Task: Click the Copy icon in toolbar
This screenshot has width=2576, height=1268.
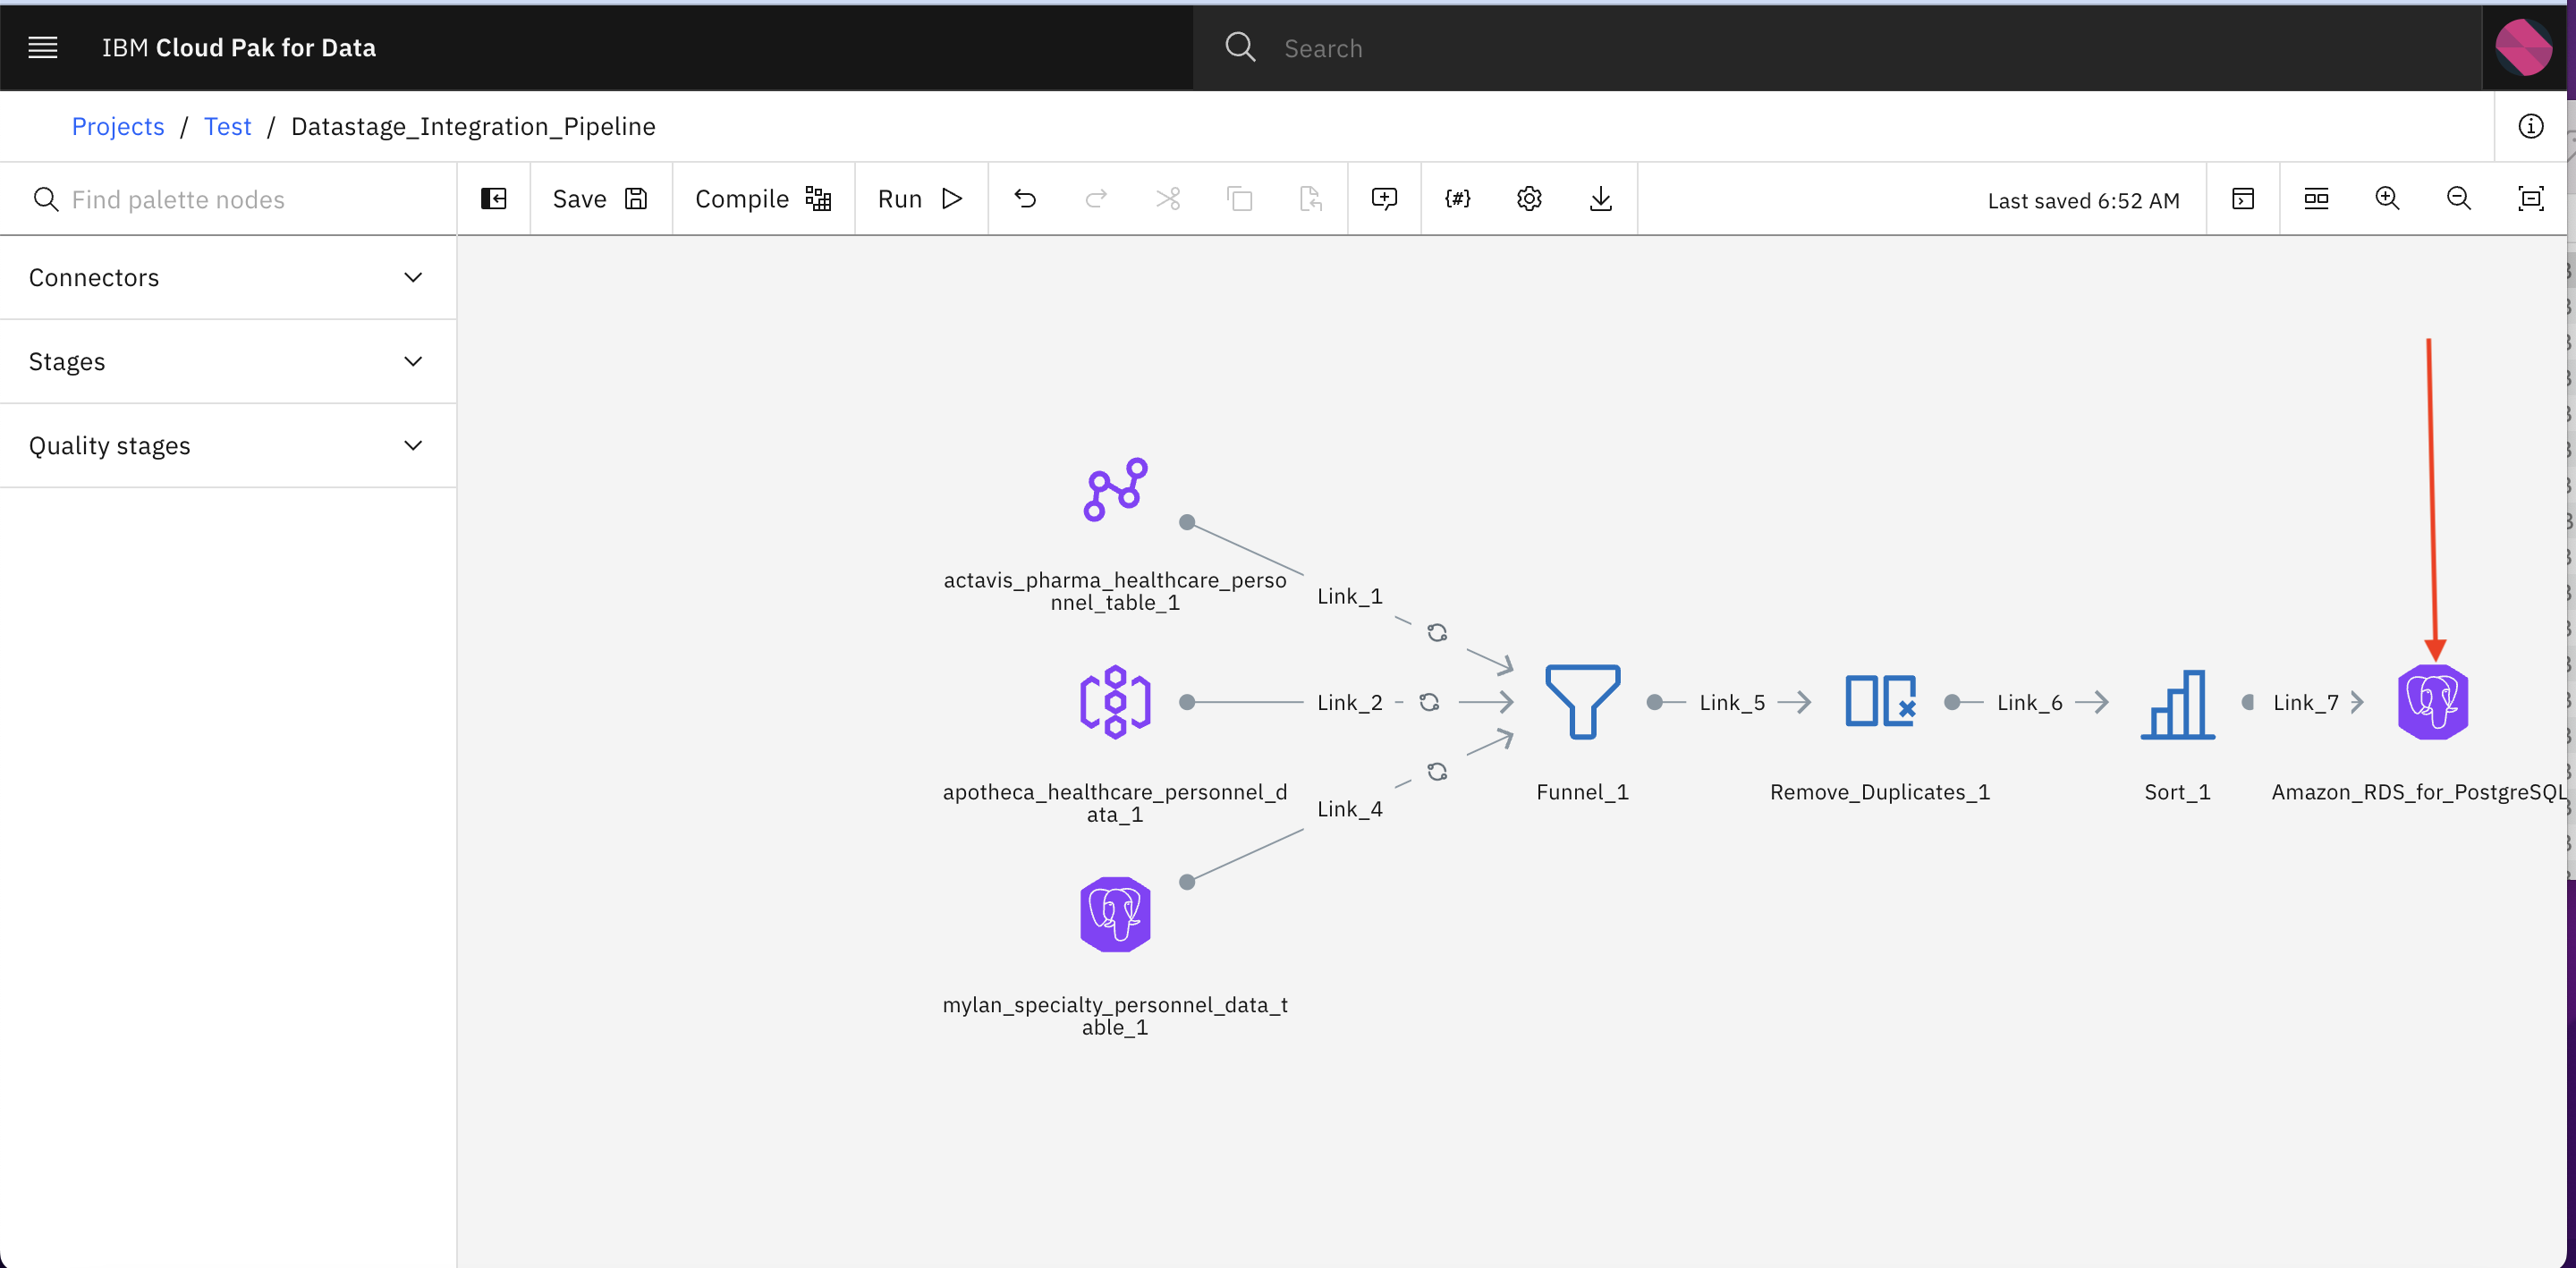Action: pos(1239,198)
